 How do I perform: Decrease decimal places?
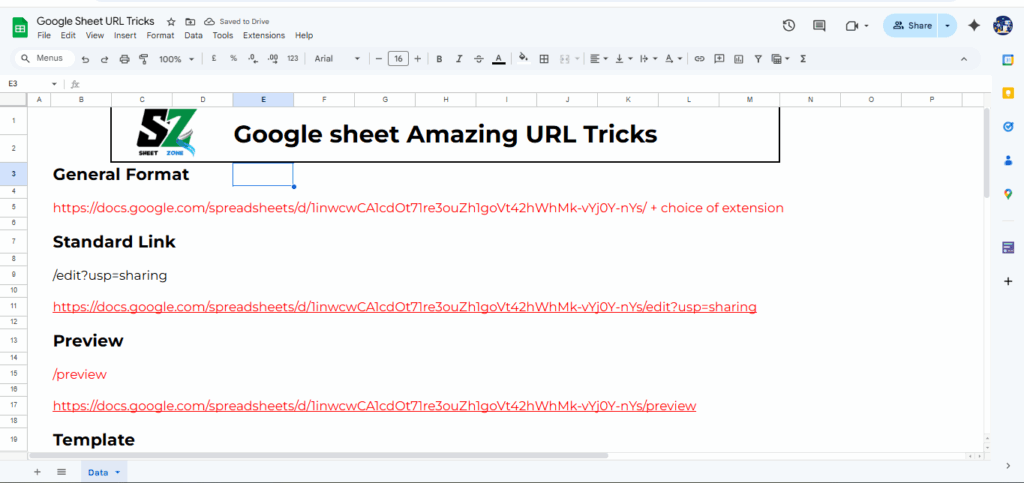coord(253,59)
